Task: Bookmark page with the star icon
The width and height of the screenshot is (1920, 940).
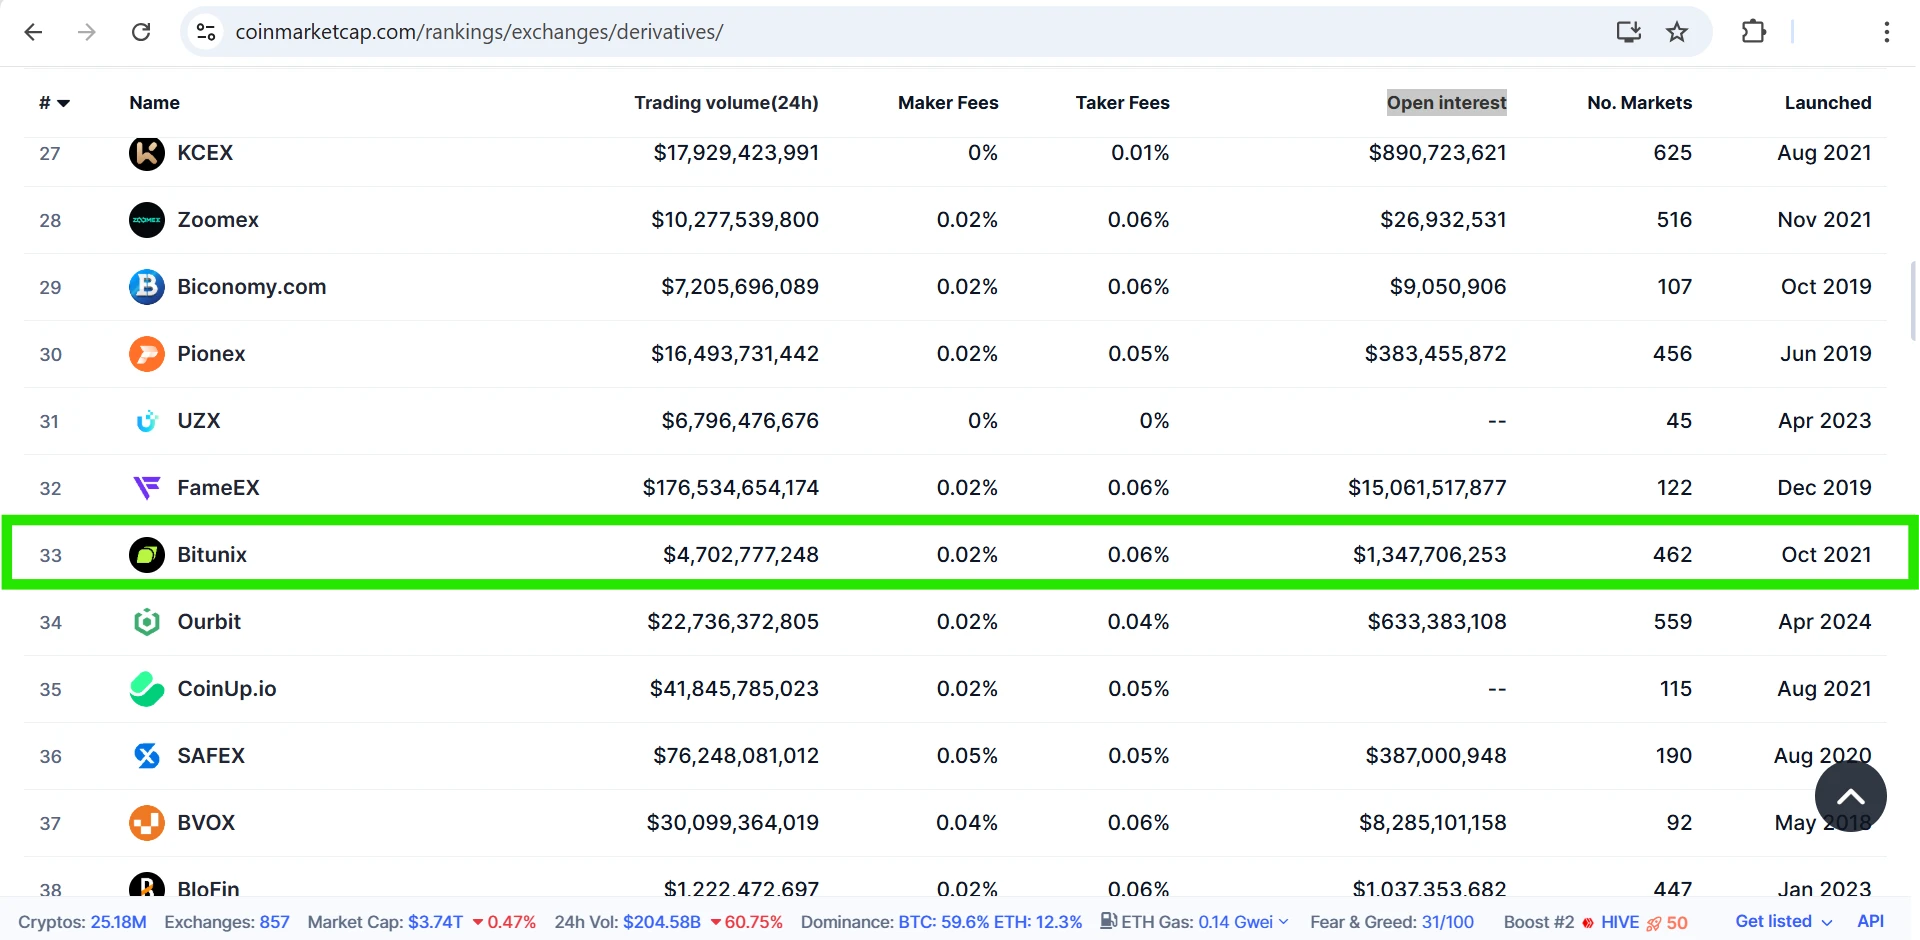Action: coord(1677,32)
